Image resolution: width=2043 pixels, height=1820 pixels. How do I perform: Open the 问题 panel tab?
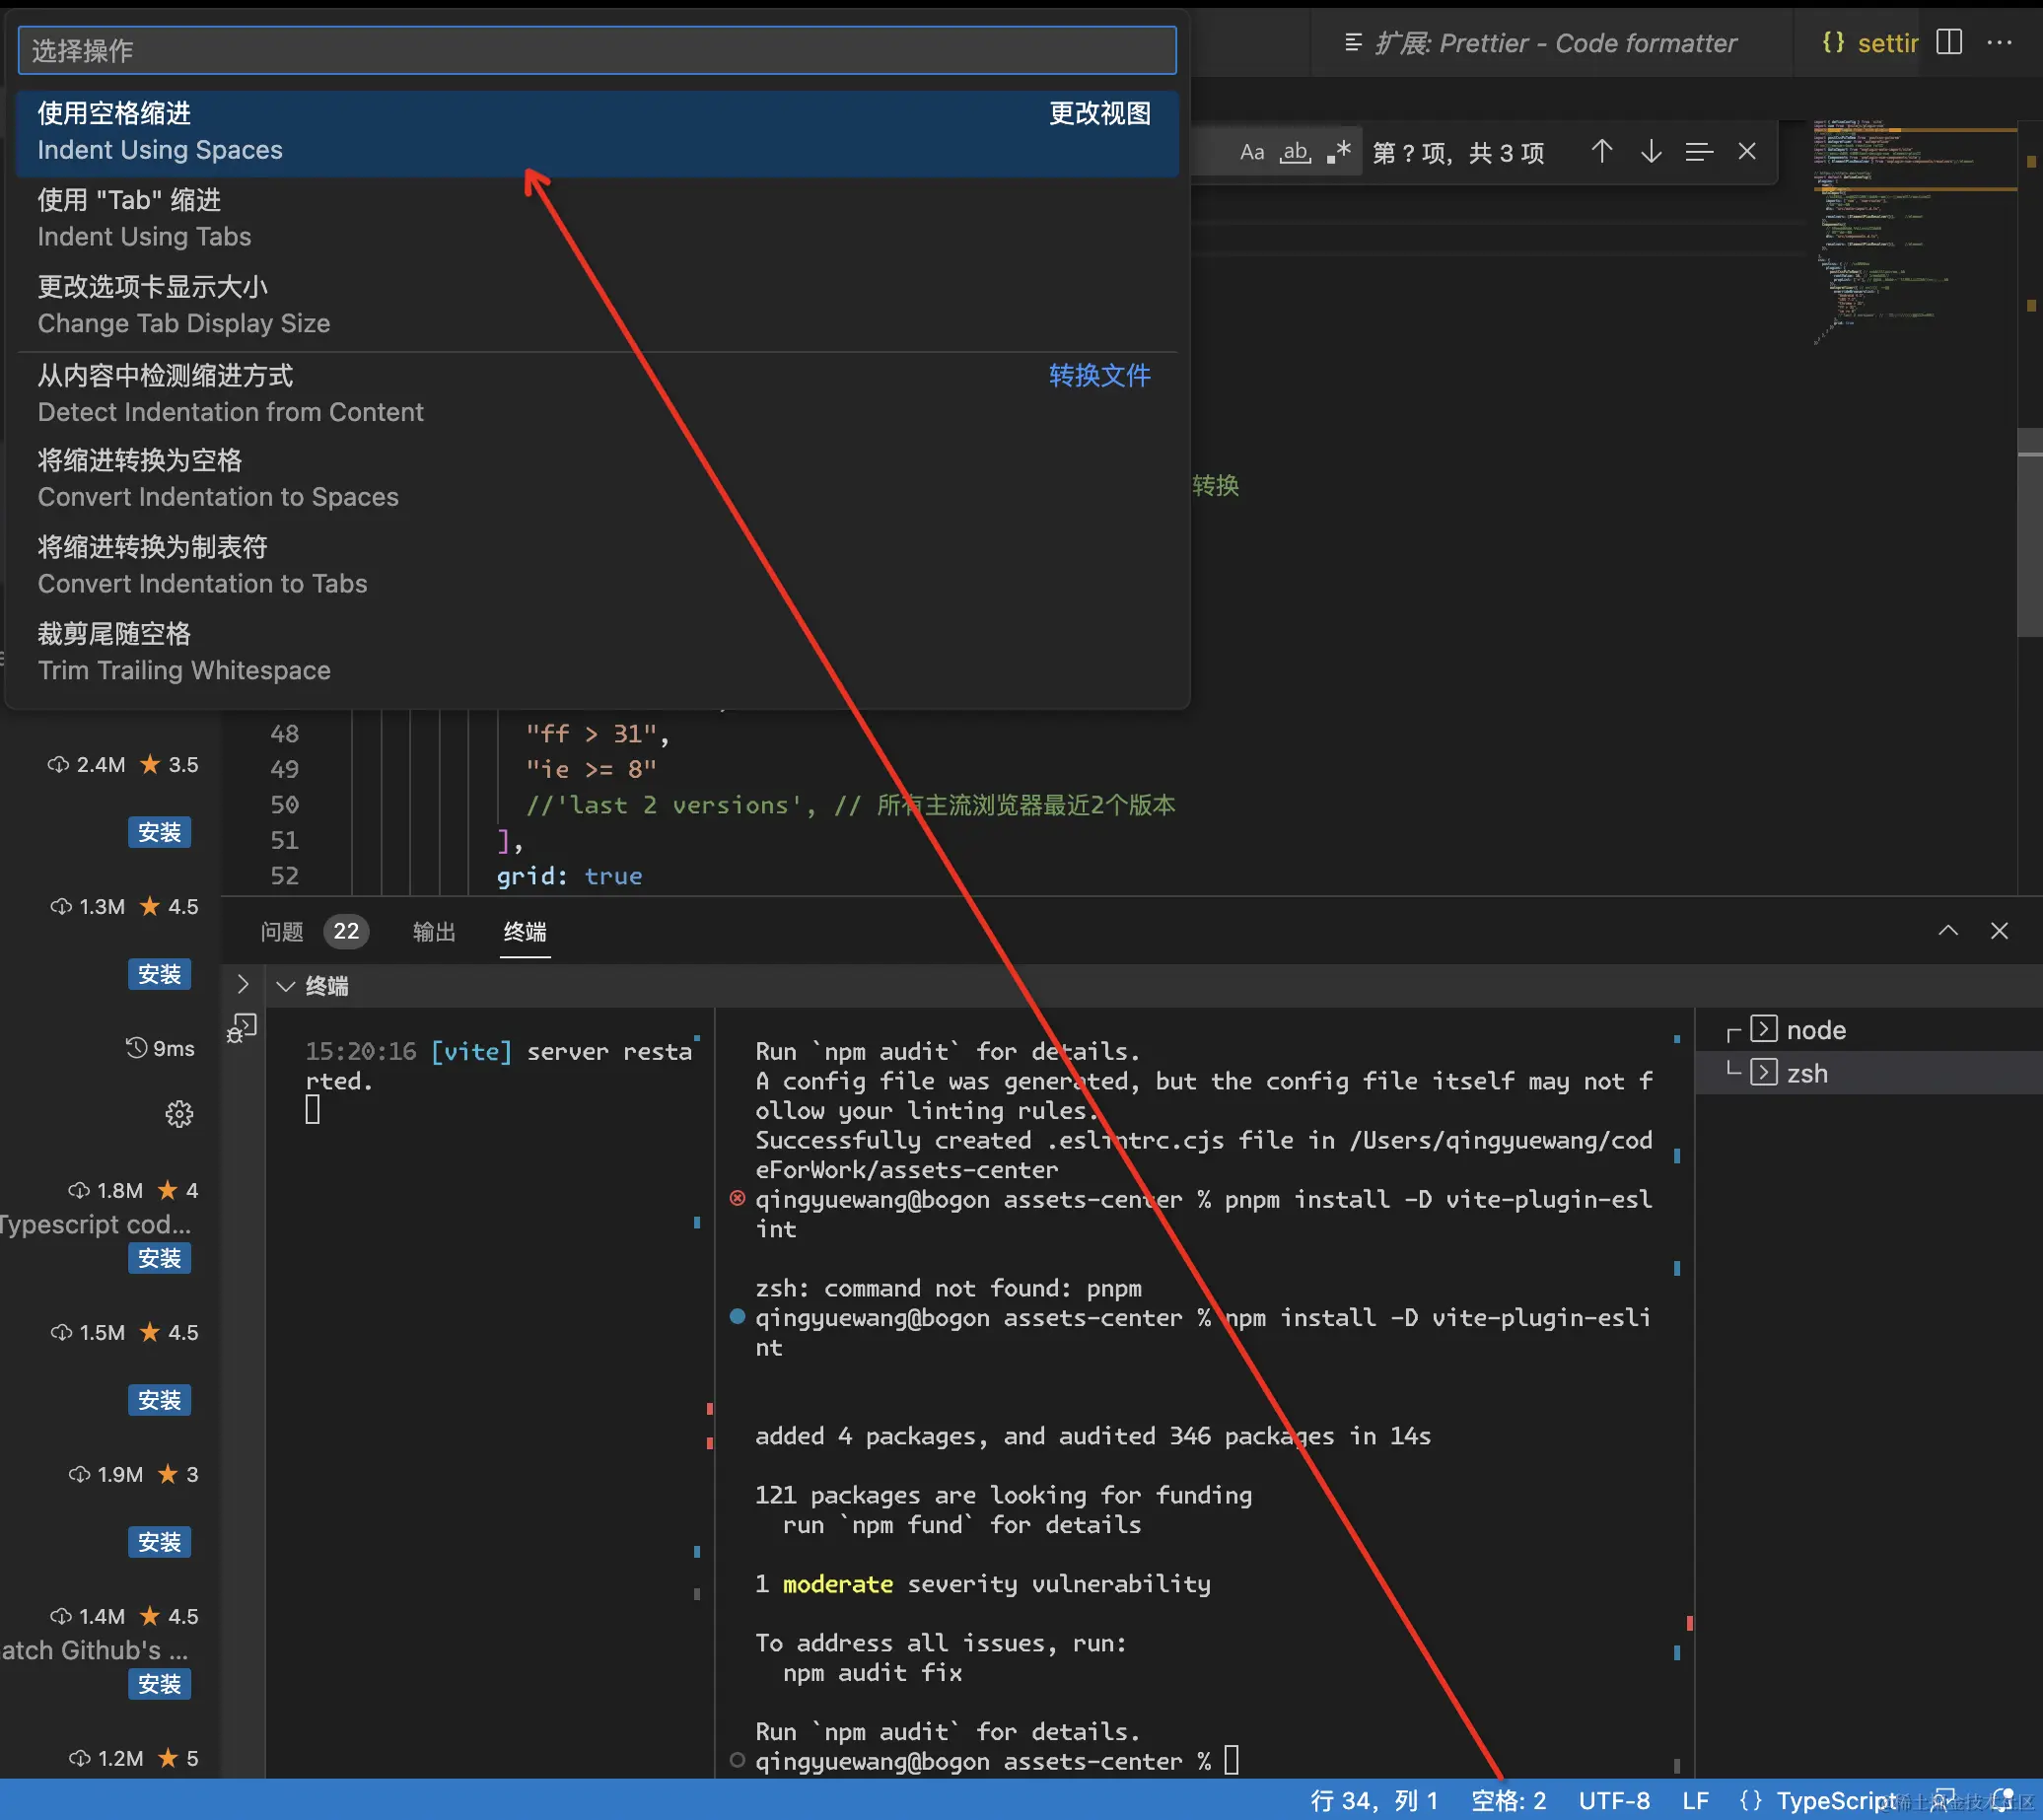(x=282, y=932)
